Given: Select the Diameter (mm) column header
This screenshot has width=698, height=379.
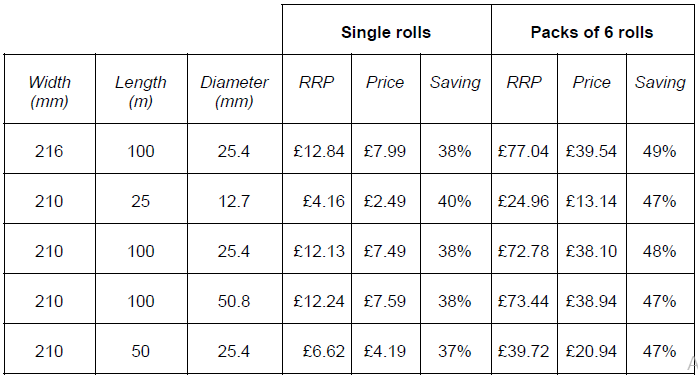Looking at the screenshot, I should pos(235,89).
